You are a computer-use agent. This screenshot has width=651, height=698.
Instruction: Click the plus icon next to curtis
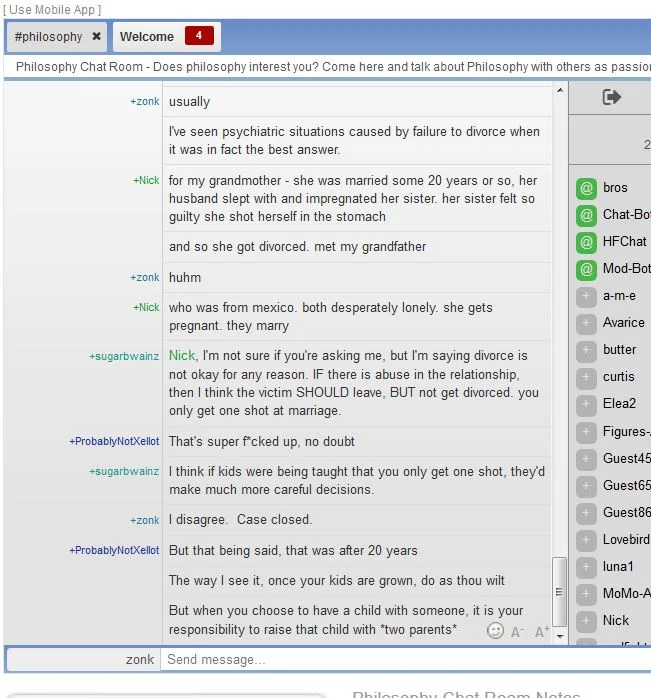click(x=586, y=378)
